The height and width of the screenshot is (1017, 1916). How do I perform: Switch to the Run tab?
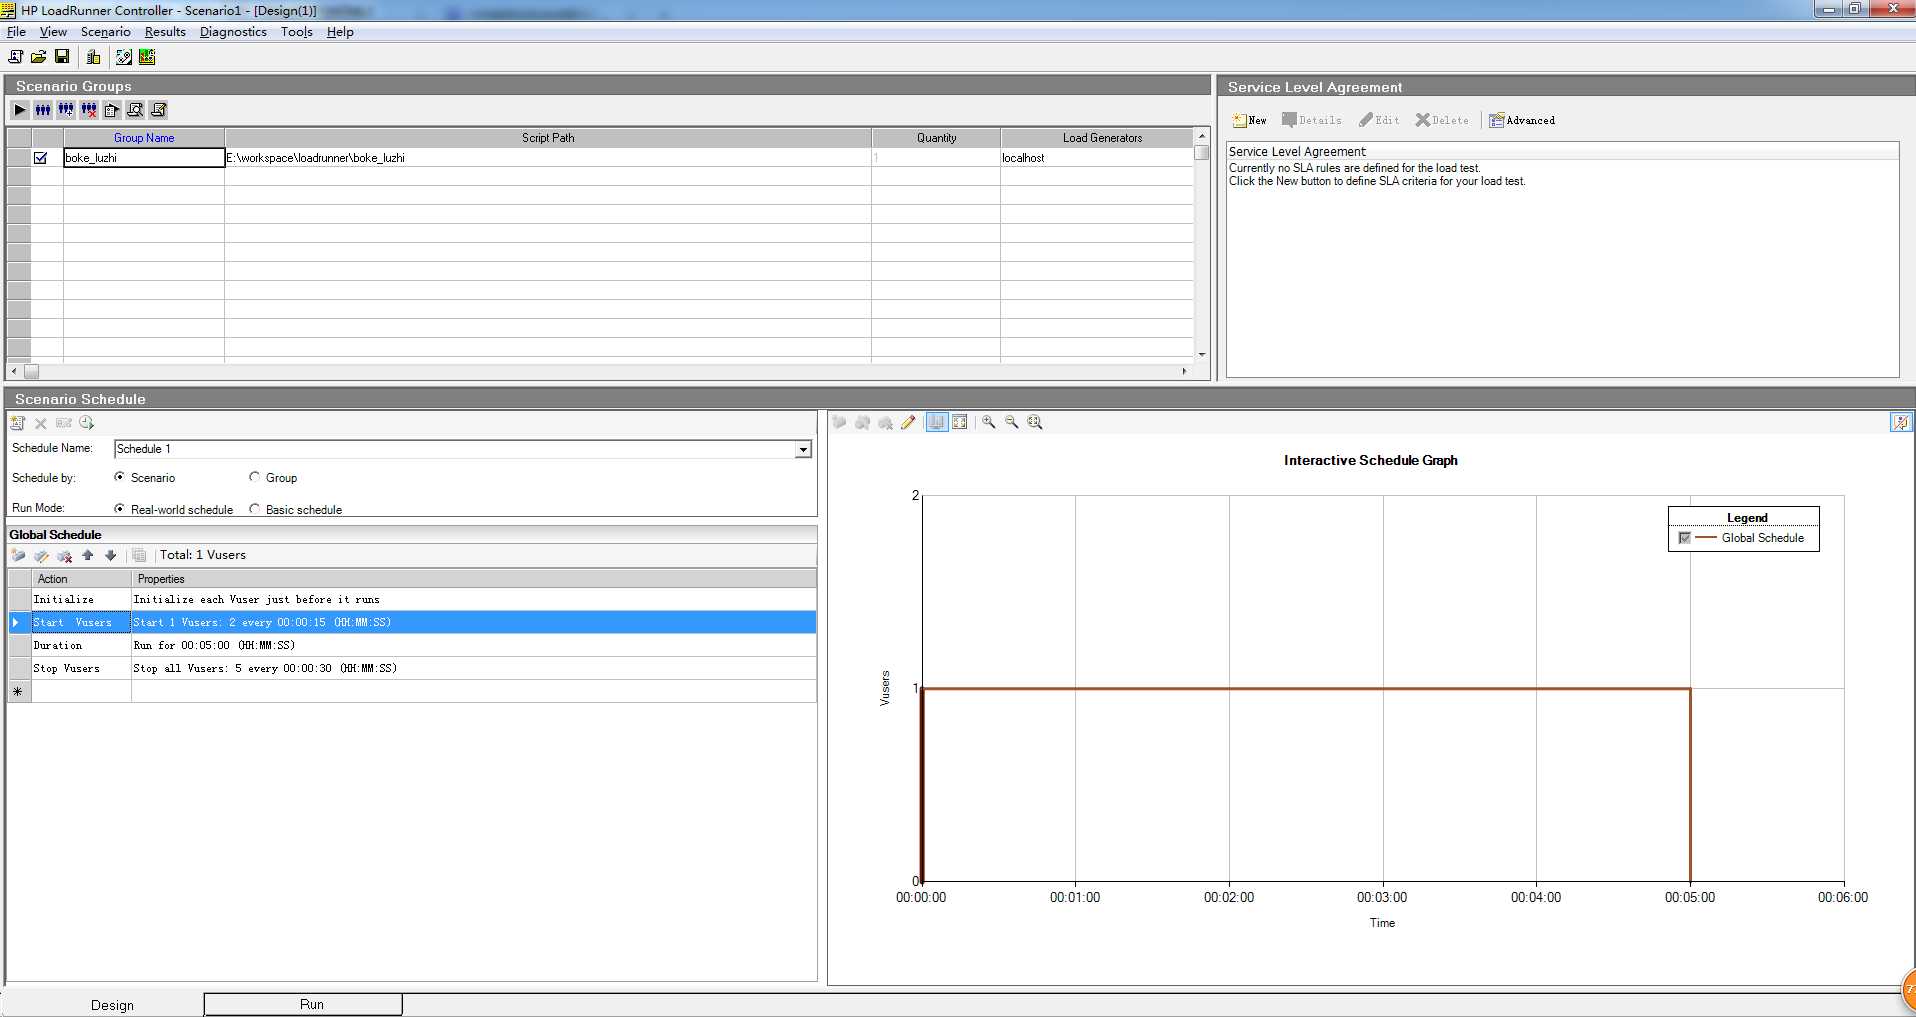[x=303, y=1004]
